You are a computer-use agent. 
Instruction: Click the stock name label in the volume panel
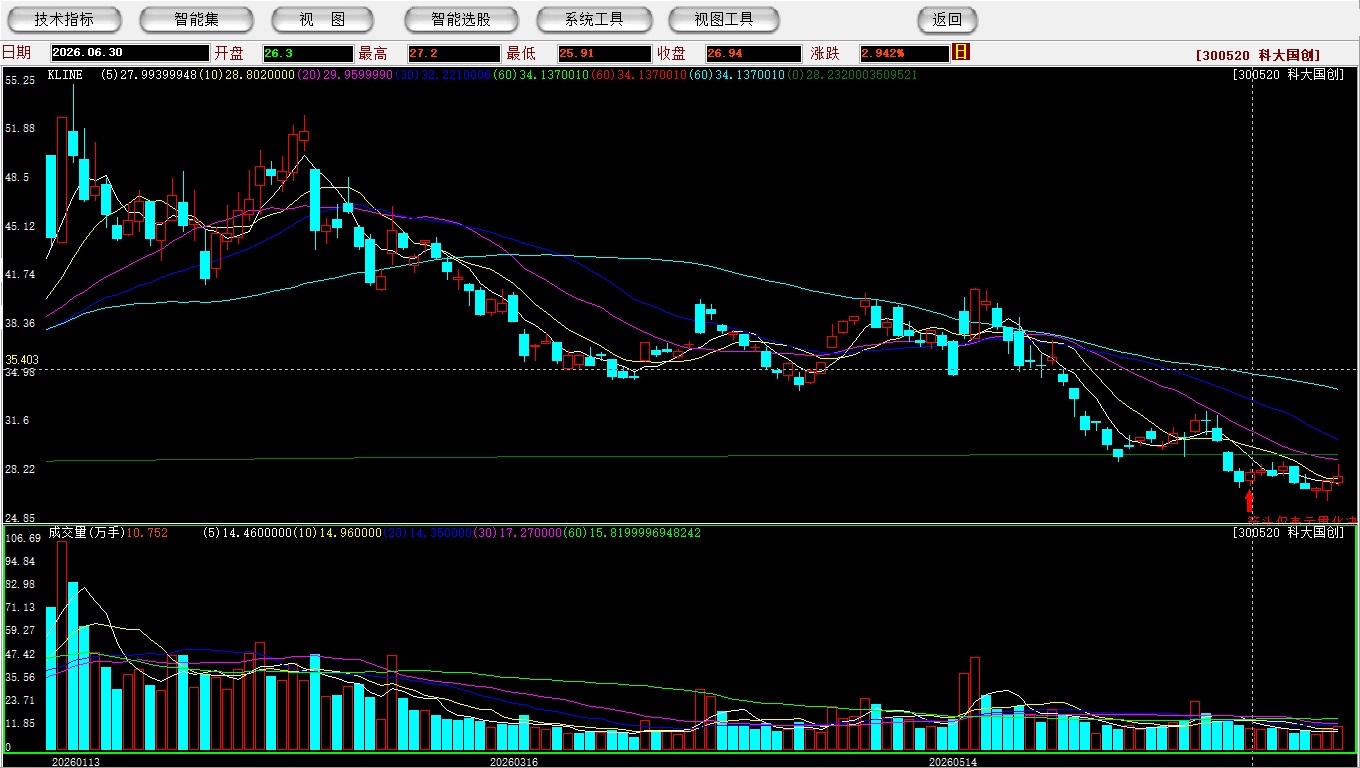(x=1289, y=533)
